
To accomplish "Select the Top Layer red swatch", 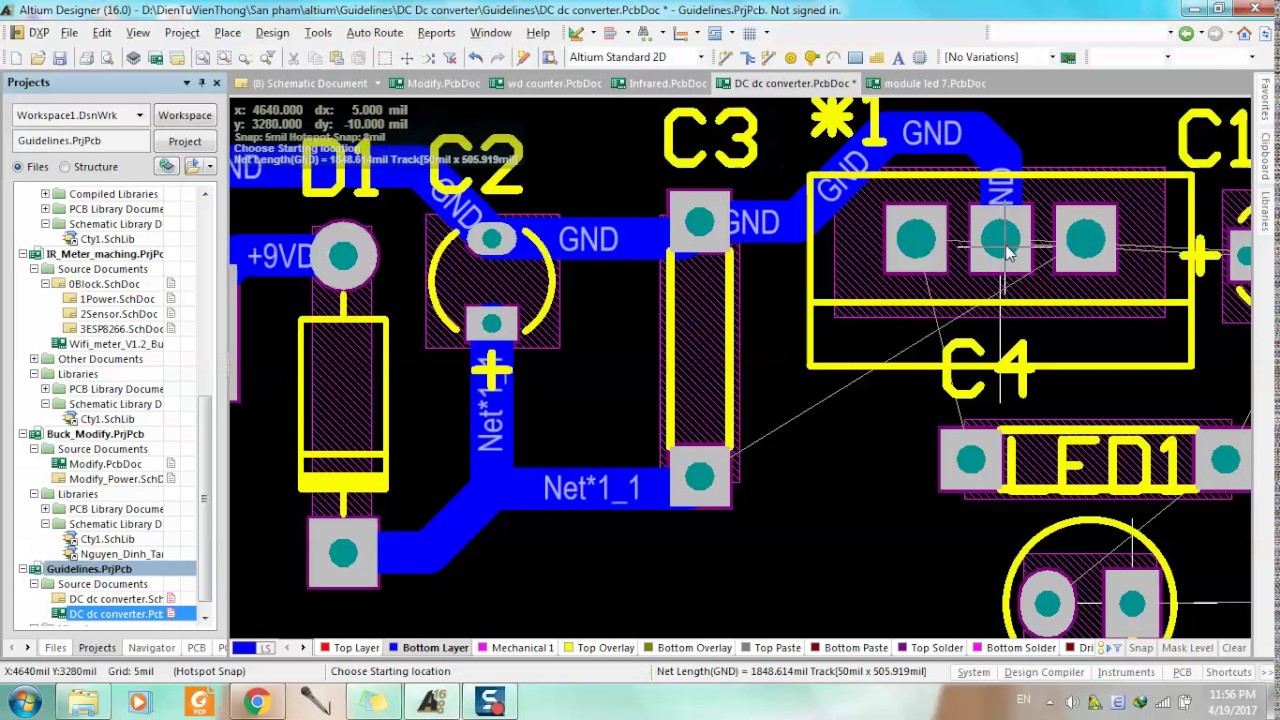I will point(325,648).
